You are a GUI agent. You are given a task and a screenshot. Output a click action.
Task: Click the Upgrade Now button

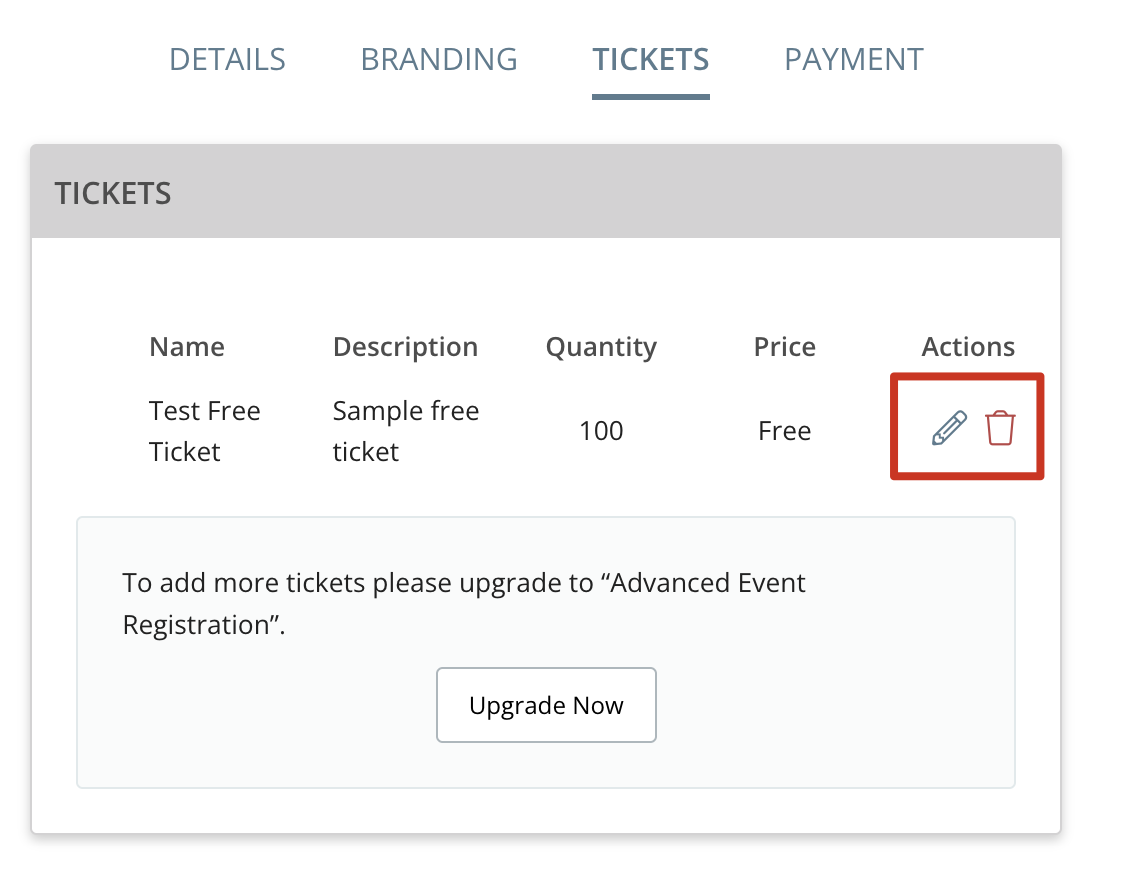[x=546, y=705]
